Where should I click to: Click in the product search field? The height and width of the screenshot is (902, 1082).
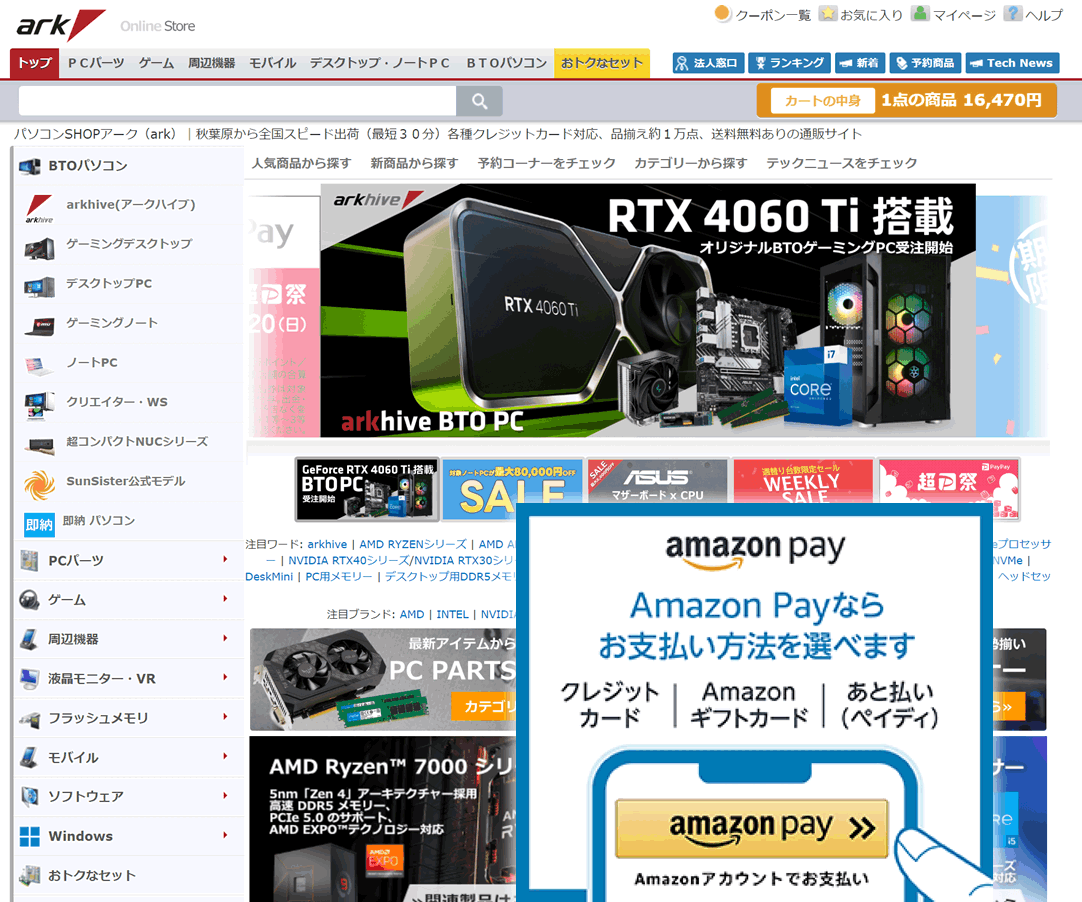click(237, 101)
